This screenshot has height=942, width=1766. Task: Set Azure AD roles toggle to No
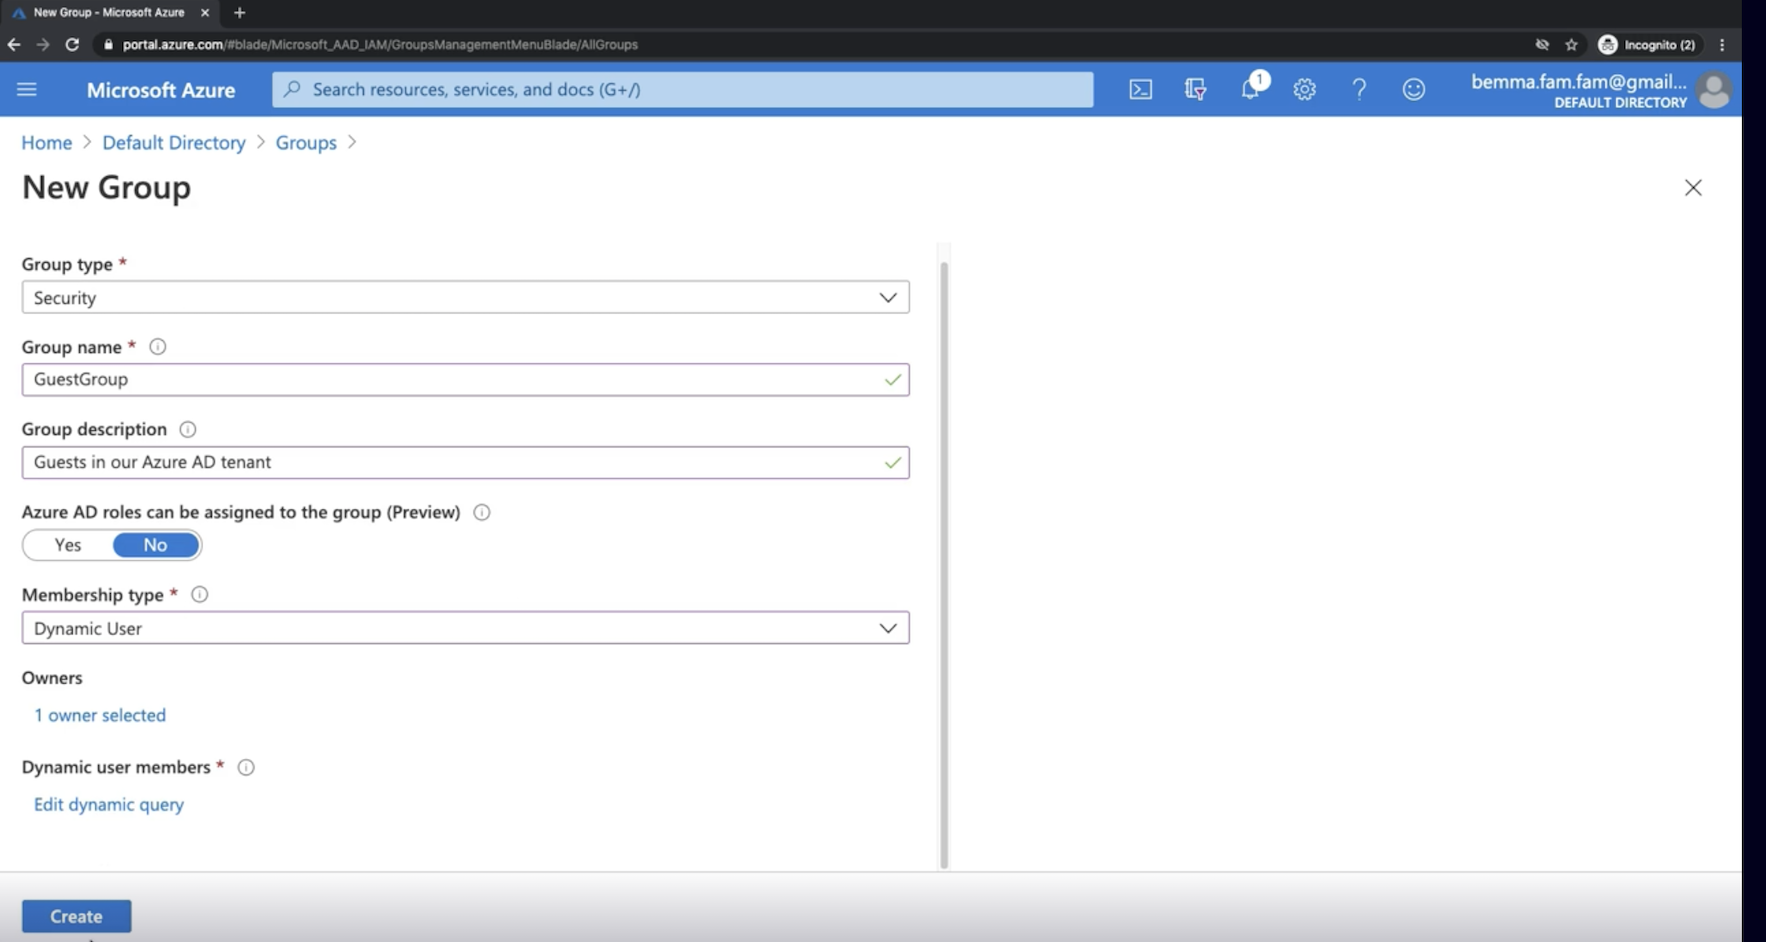155,545
